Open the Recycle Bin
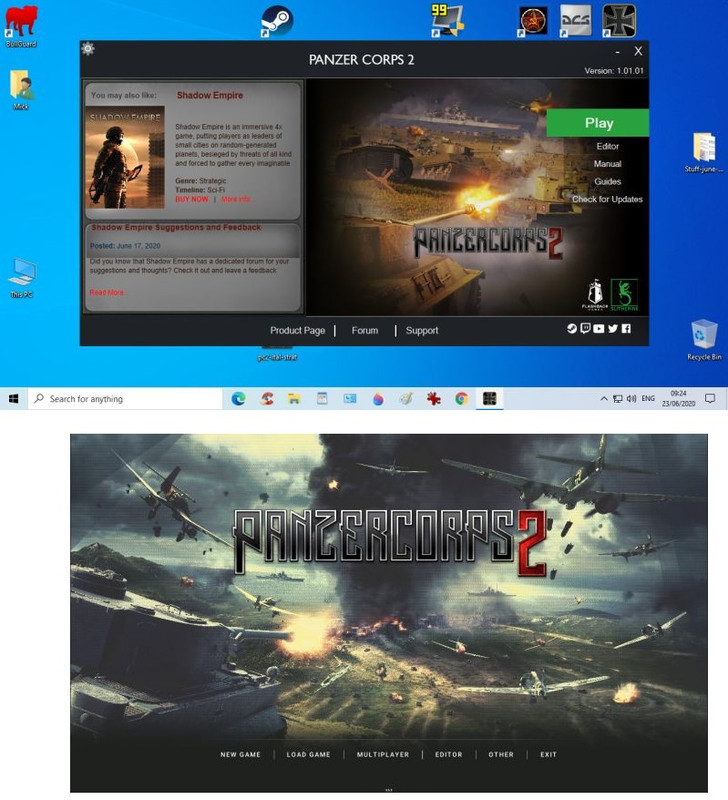Image resolution: width=728 pixels, height=800 pixels. click(x=704, y=340)
